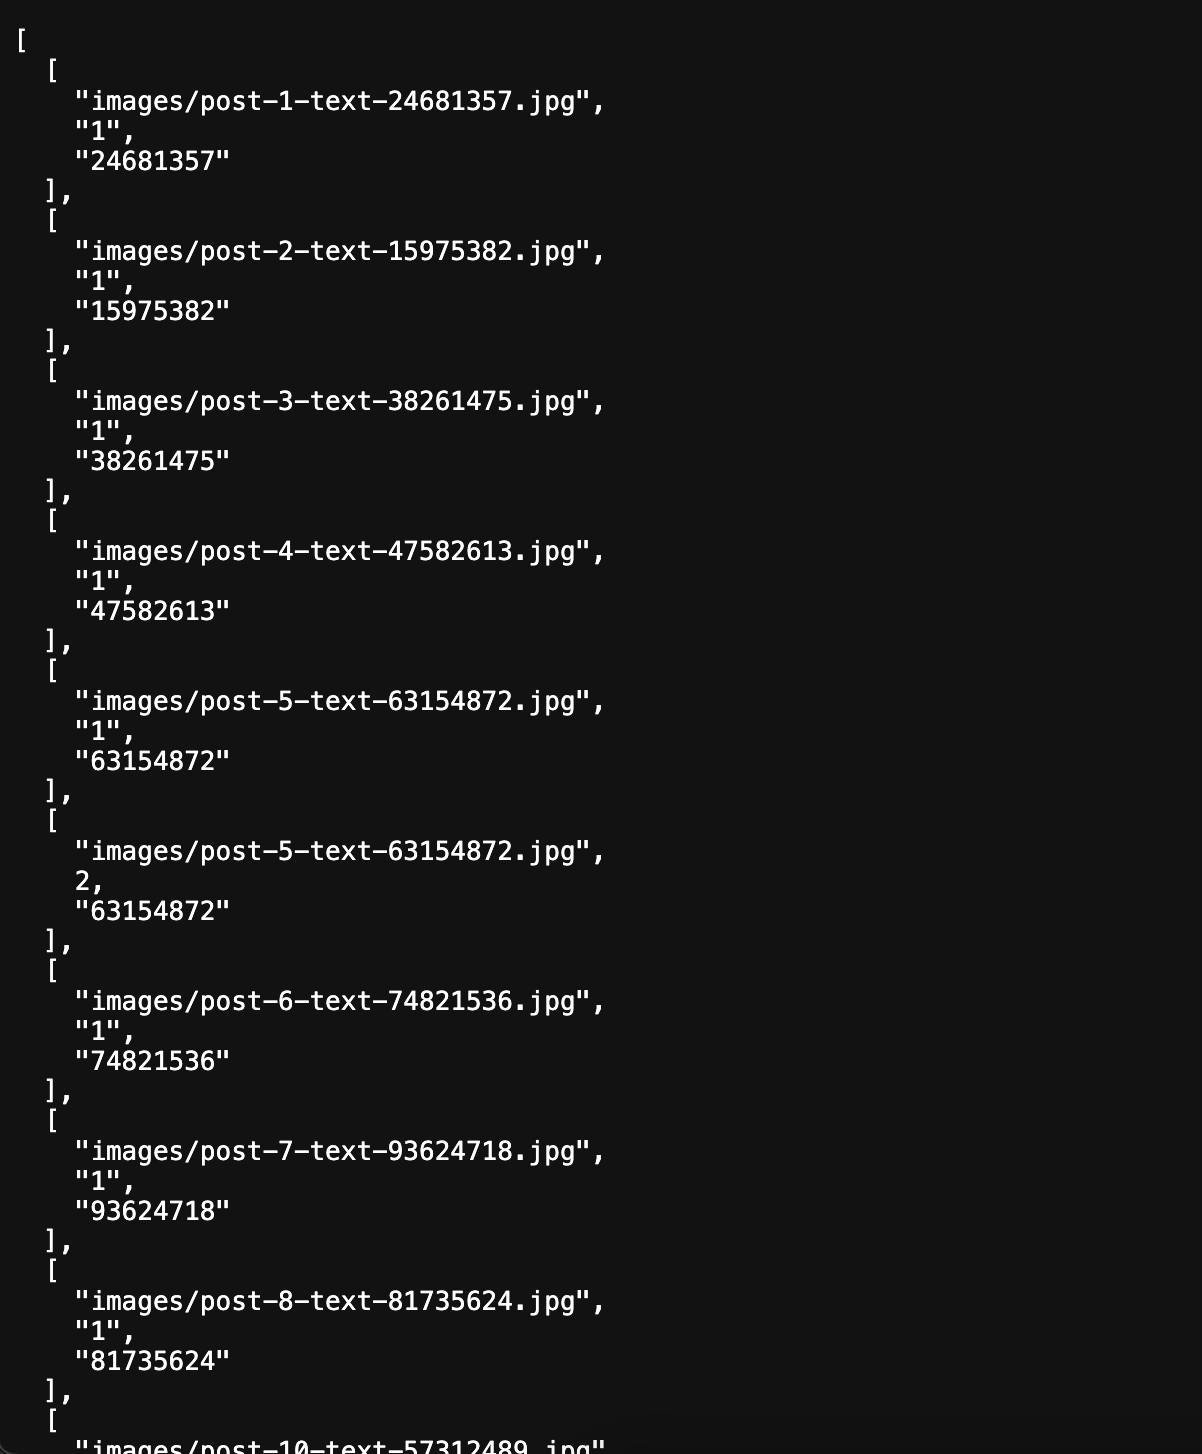1202x1454 pixels.
Task: Click the standalone "24681357" value
Action: point(152,161)
